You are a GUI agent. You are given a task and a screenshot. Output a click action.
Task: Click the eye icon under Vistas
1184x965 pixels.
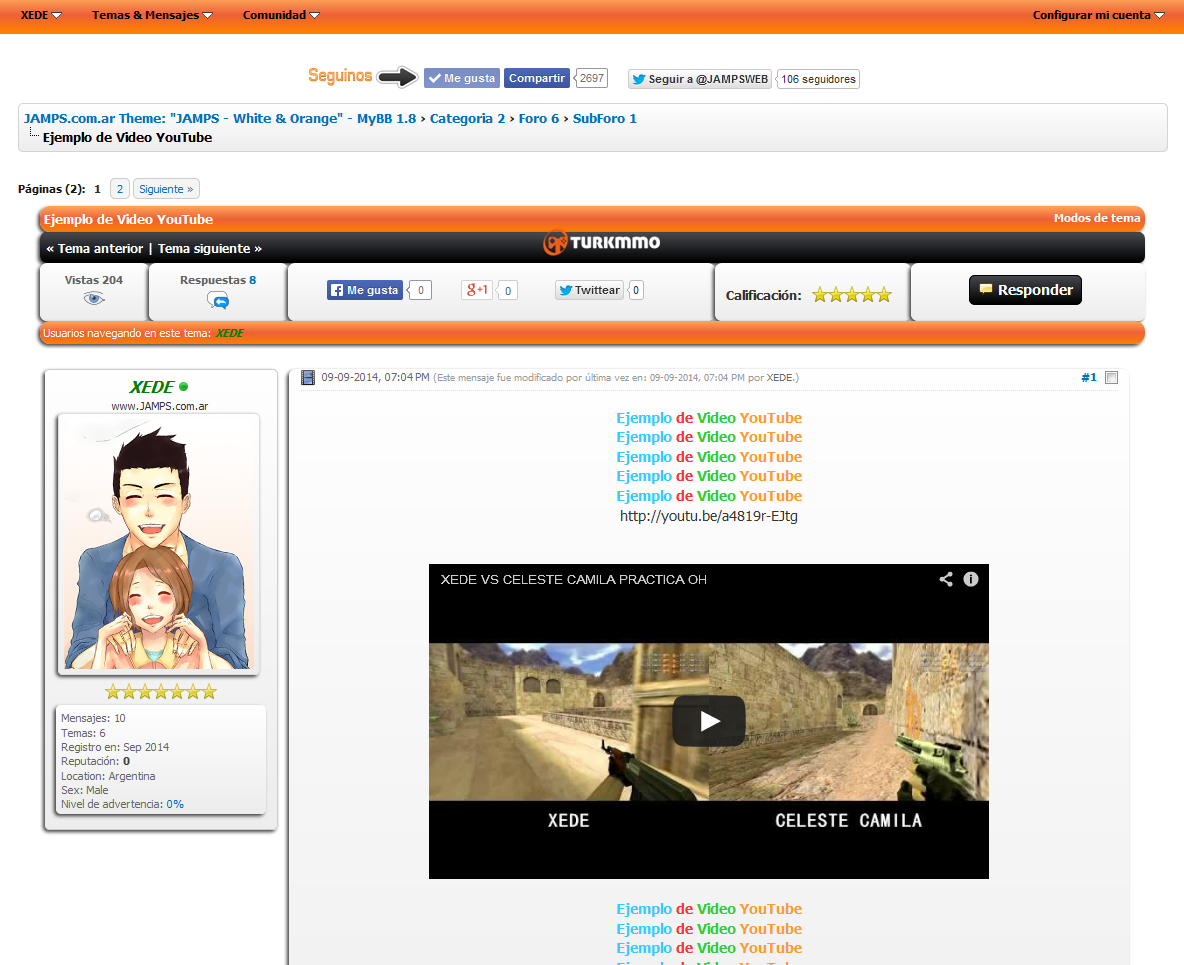[94, 299]
